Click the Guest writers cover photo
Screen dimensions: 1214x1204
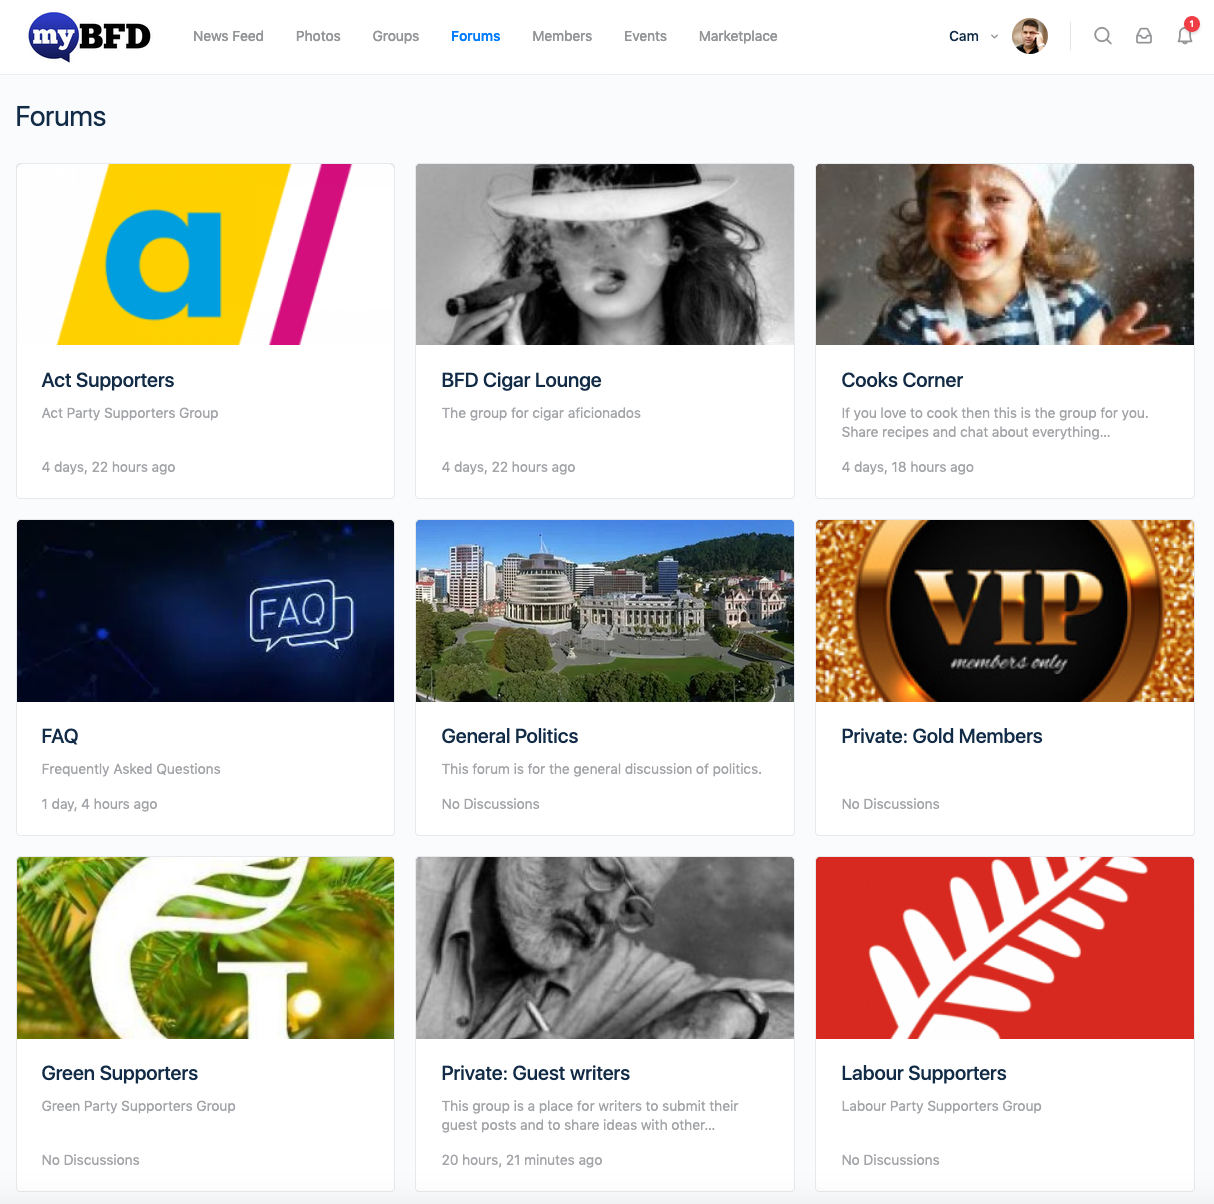tap(605, 948)
